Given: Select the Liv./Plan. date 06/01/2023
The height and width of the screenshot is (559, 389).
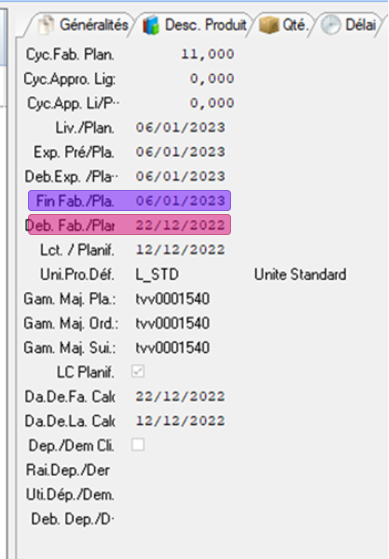Looking at the screenshot, I should click(x=180, y=127).
